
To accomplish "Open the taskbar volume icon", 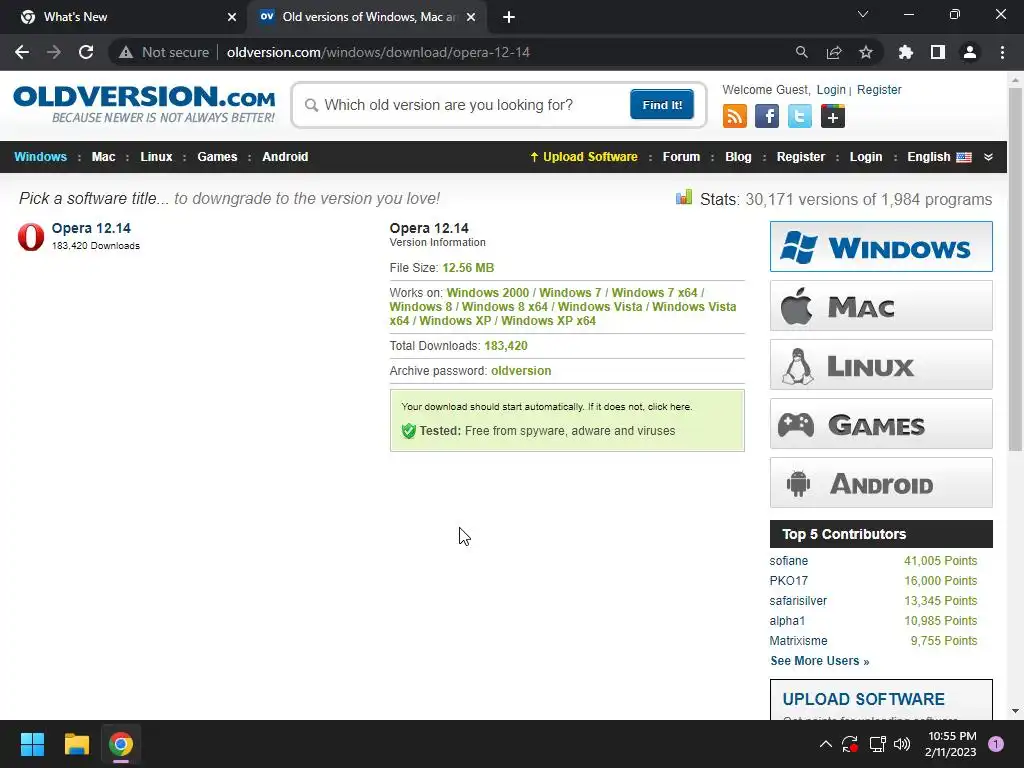I will coord(902,744).
